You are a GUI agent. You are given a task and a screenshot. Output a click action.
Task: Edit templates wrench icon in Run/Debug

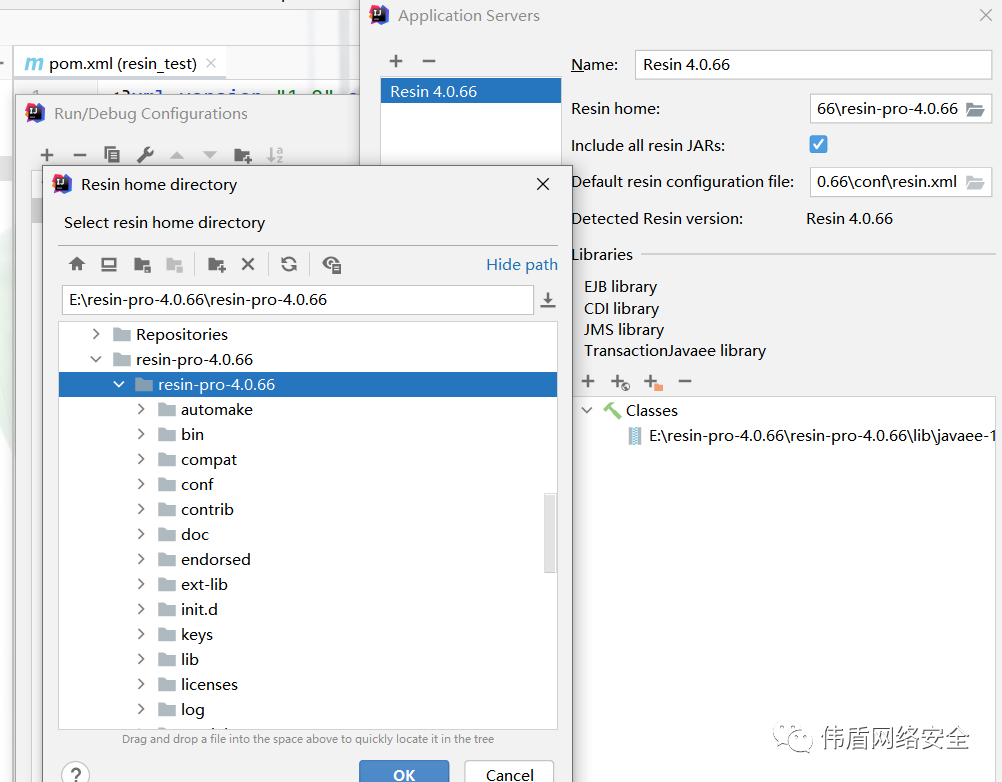point(145,155)
